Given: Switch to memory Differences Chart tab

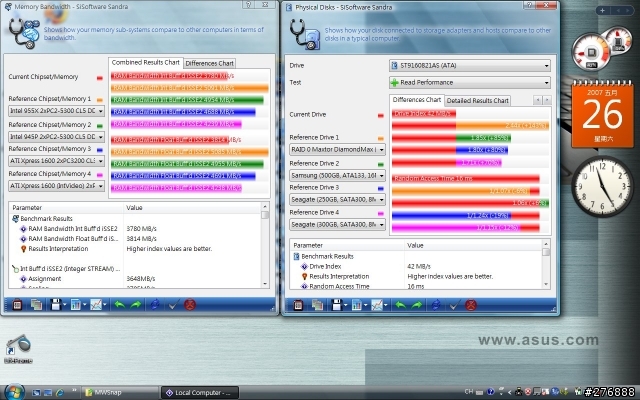Looking at the screenshot, I should click(209, 63).
